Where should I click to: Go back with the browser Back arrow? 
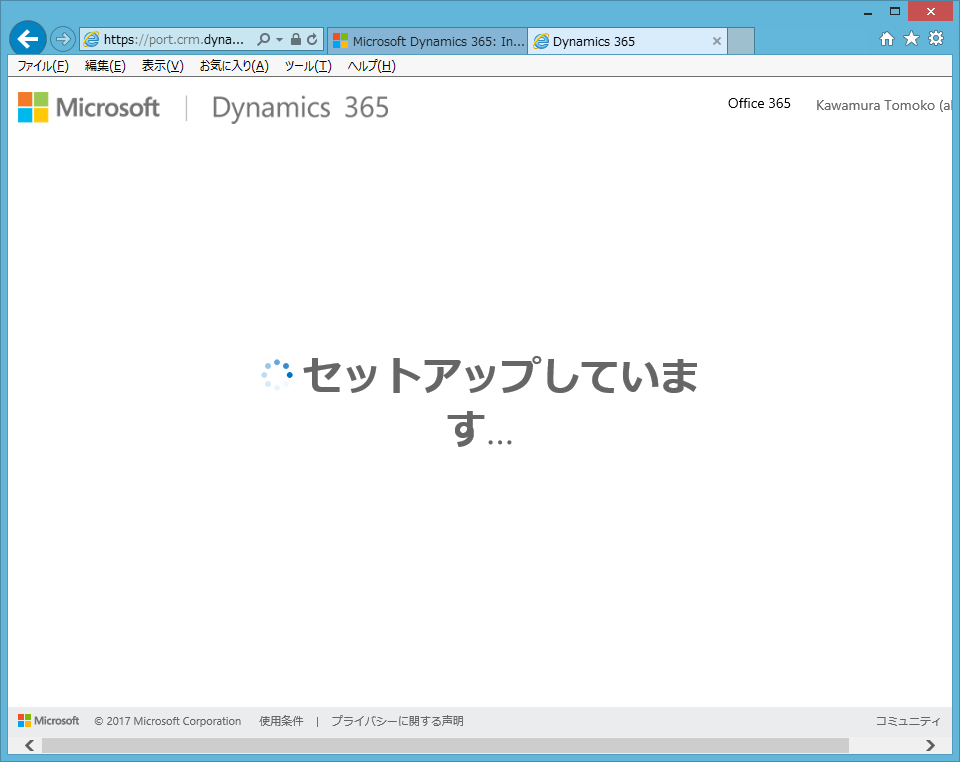(28, 39)
